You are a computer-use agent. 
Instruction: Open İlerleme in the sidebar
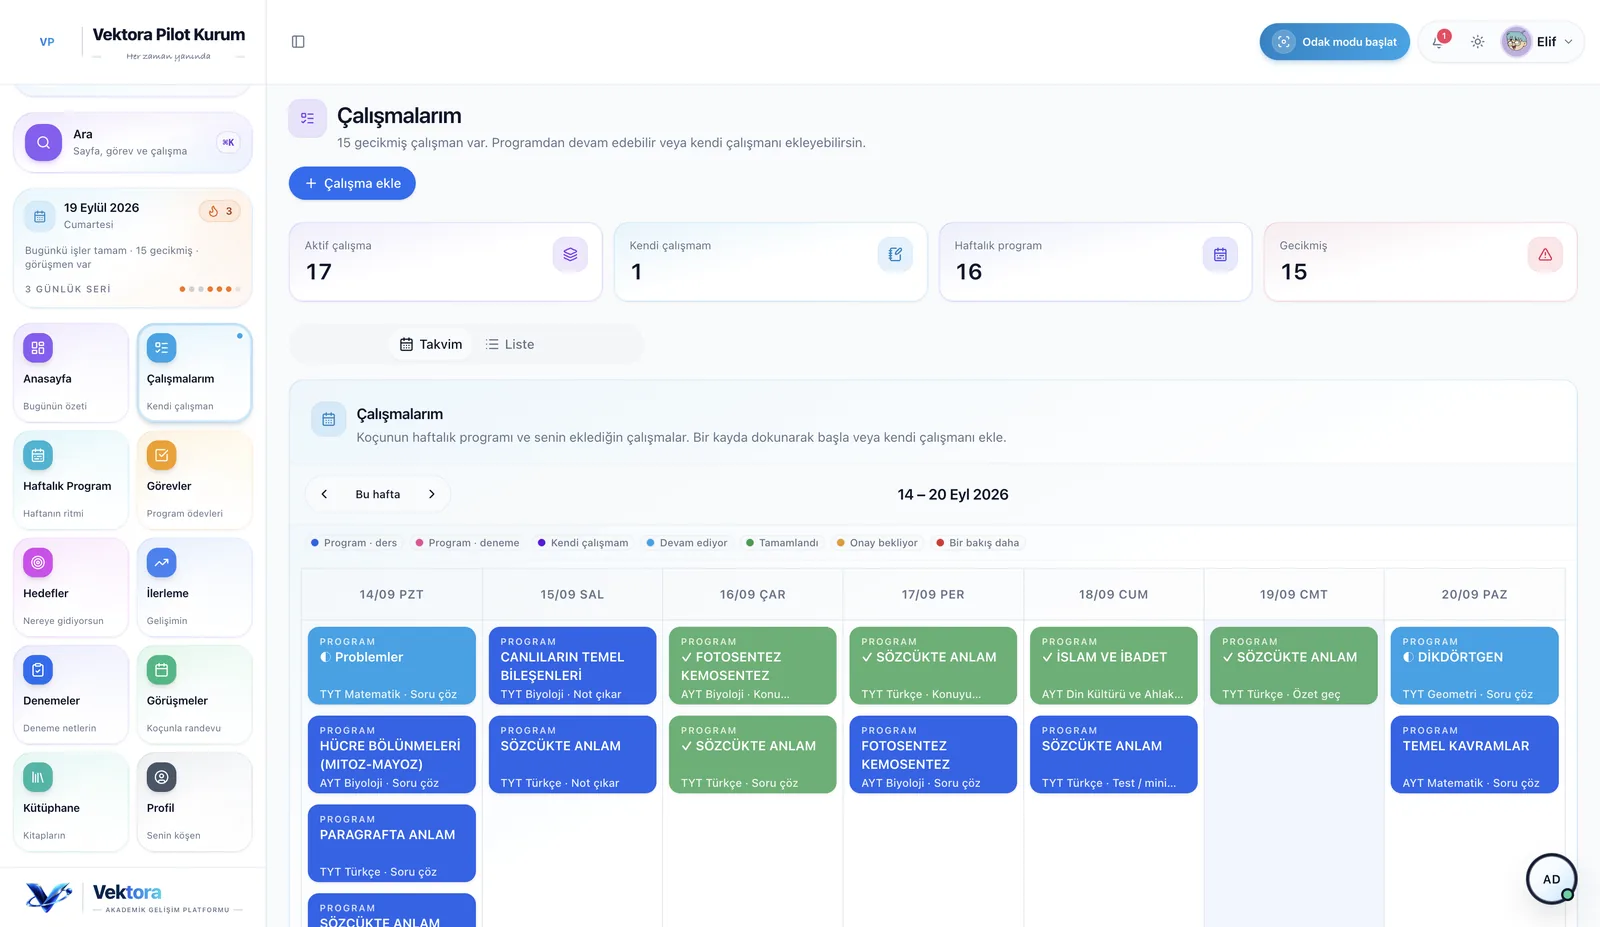[194, 588]
